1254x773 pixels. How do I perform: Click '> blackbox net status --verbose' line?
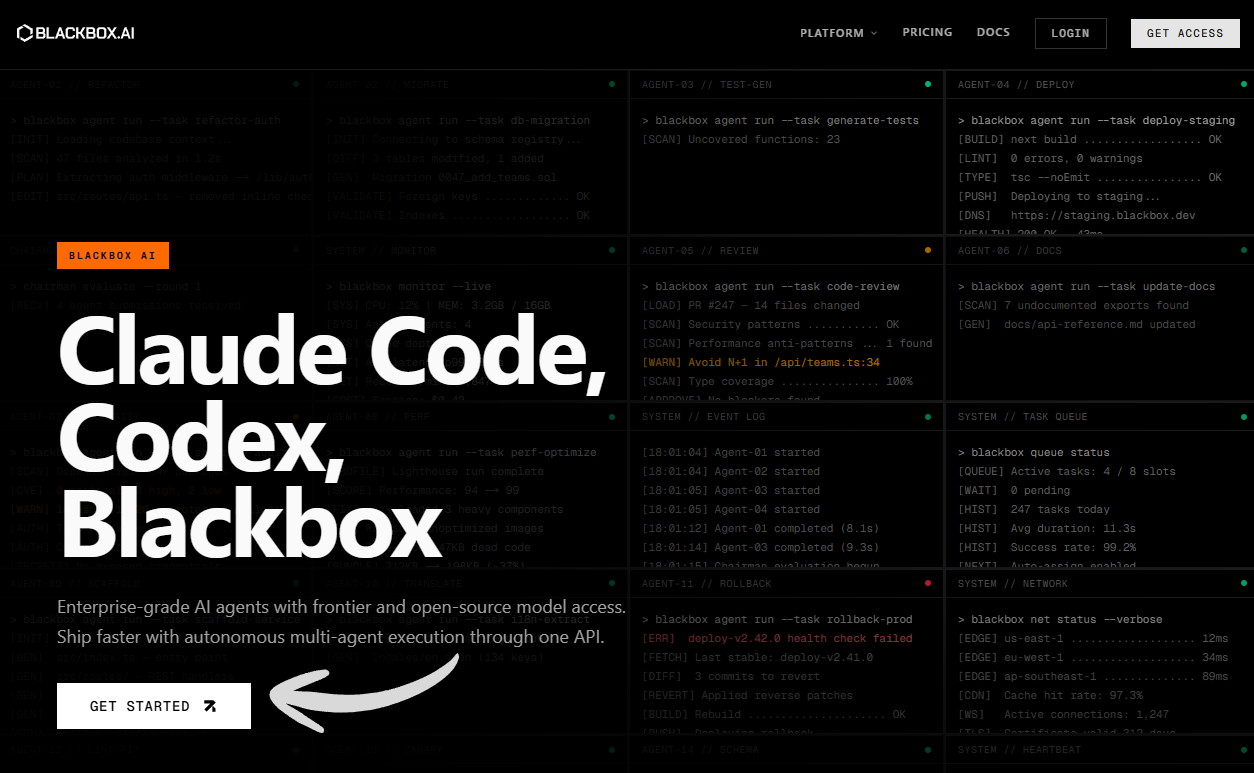point(1059,620)
